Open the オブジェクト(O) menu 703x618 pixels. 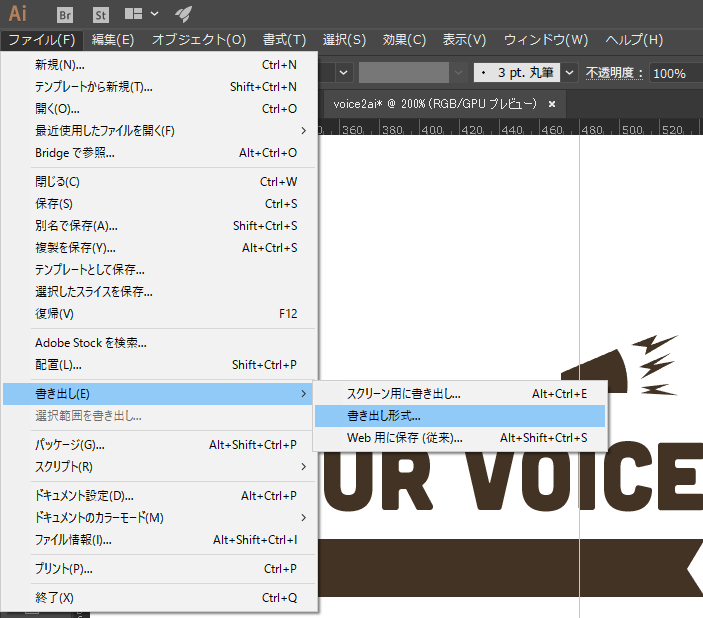tap(199, 40)
